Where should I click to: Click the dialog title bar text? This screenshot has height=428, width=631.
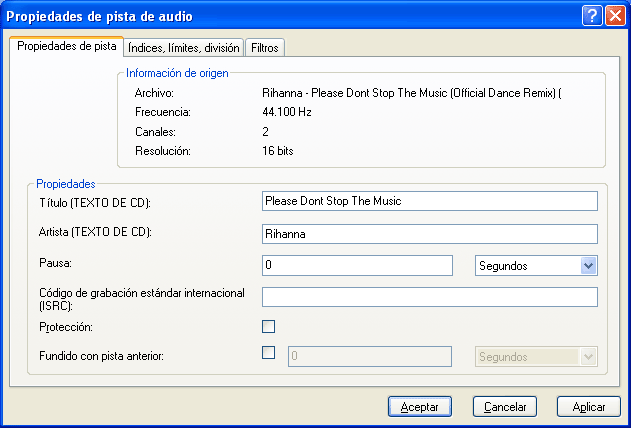pos(100,16)
